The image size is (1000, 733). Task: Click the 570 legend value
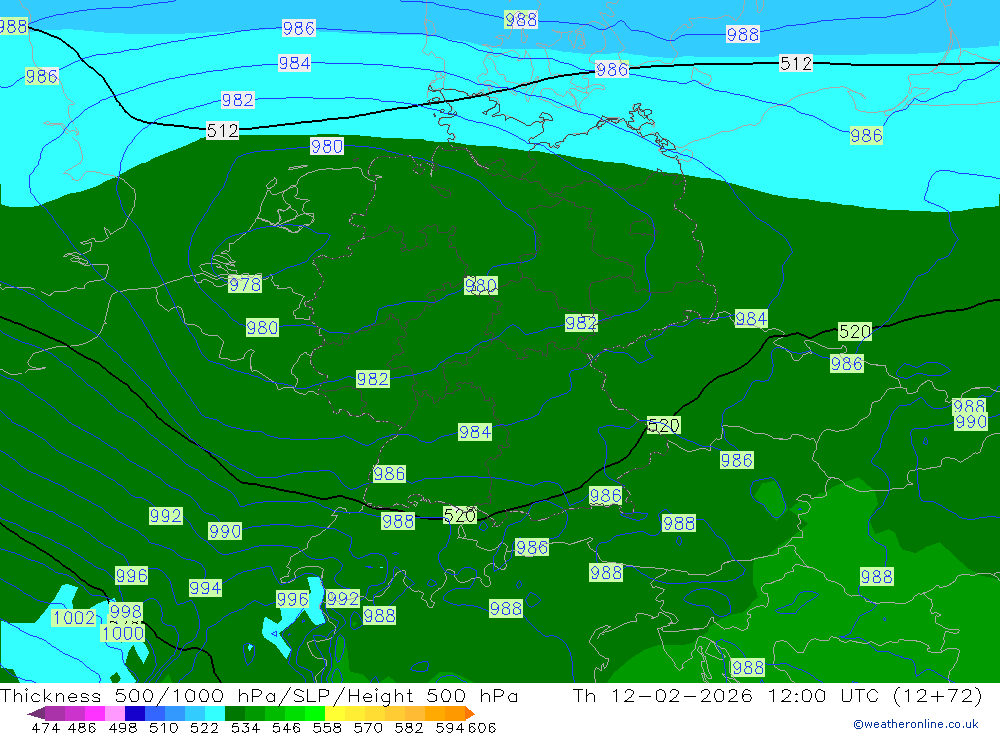tap(367, 727)
